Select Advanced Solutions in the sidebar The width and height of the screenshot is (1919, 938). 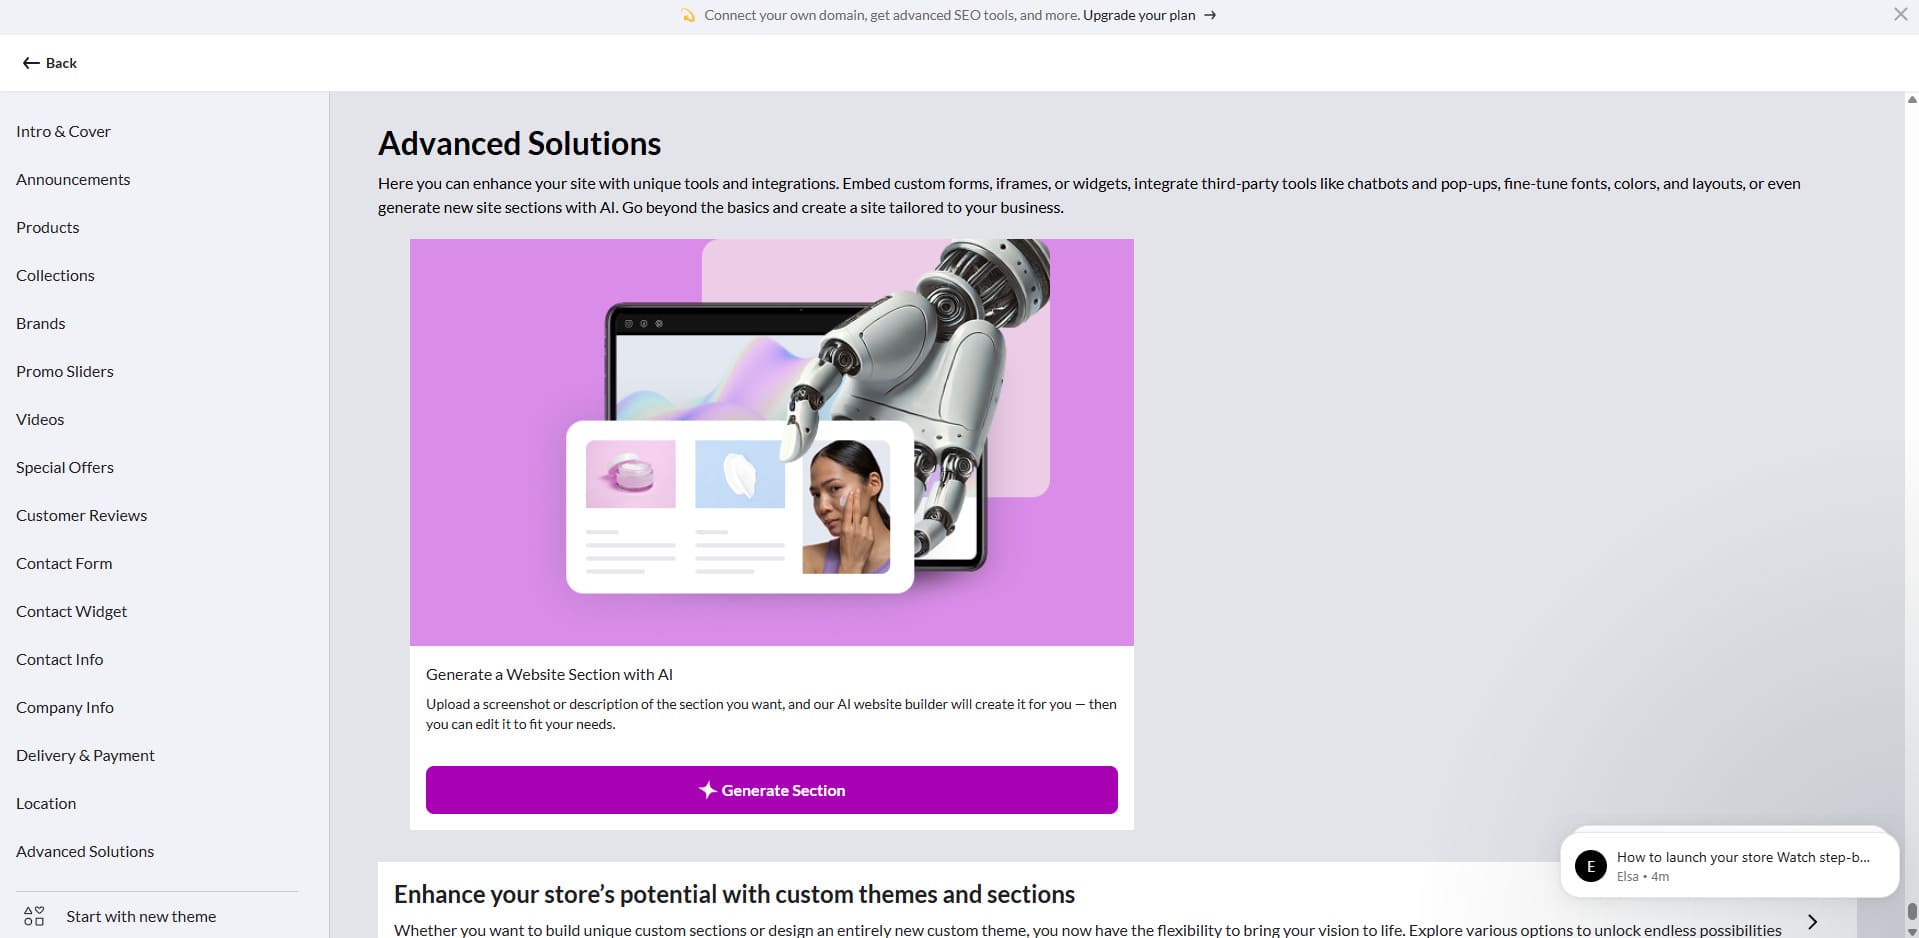click(x=85, y=851)
